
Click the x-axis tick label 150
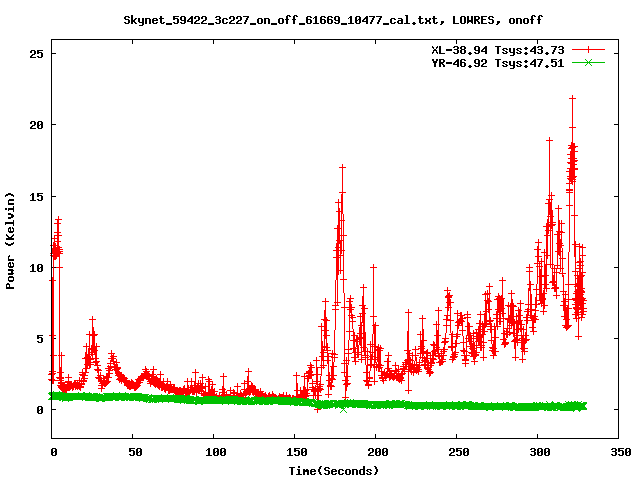(x=297, y=452)
